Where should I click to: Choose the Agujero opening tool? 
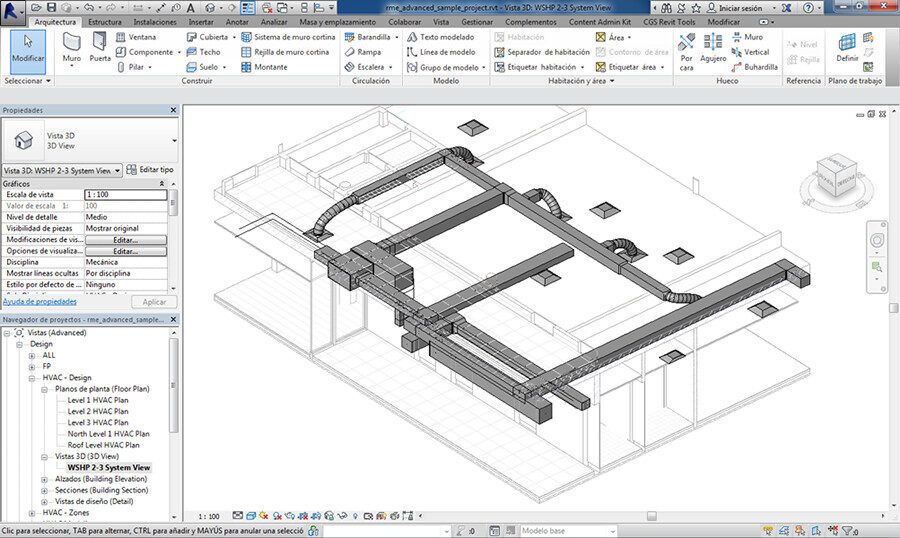click(713, 48)
